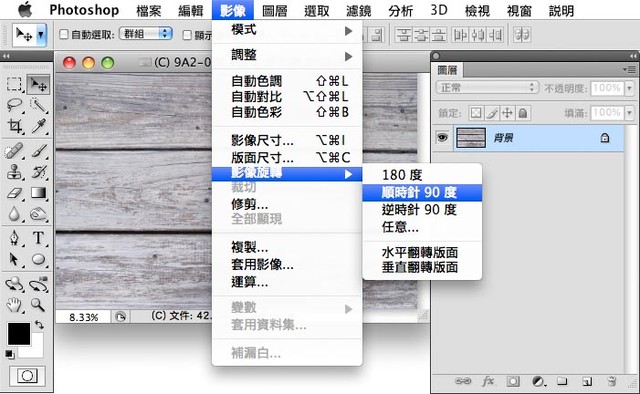
Task: Select the Lasso tool
Action: coord(14,105)
